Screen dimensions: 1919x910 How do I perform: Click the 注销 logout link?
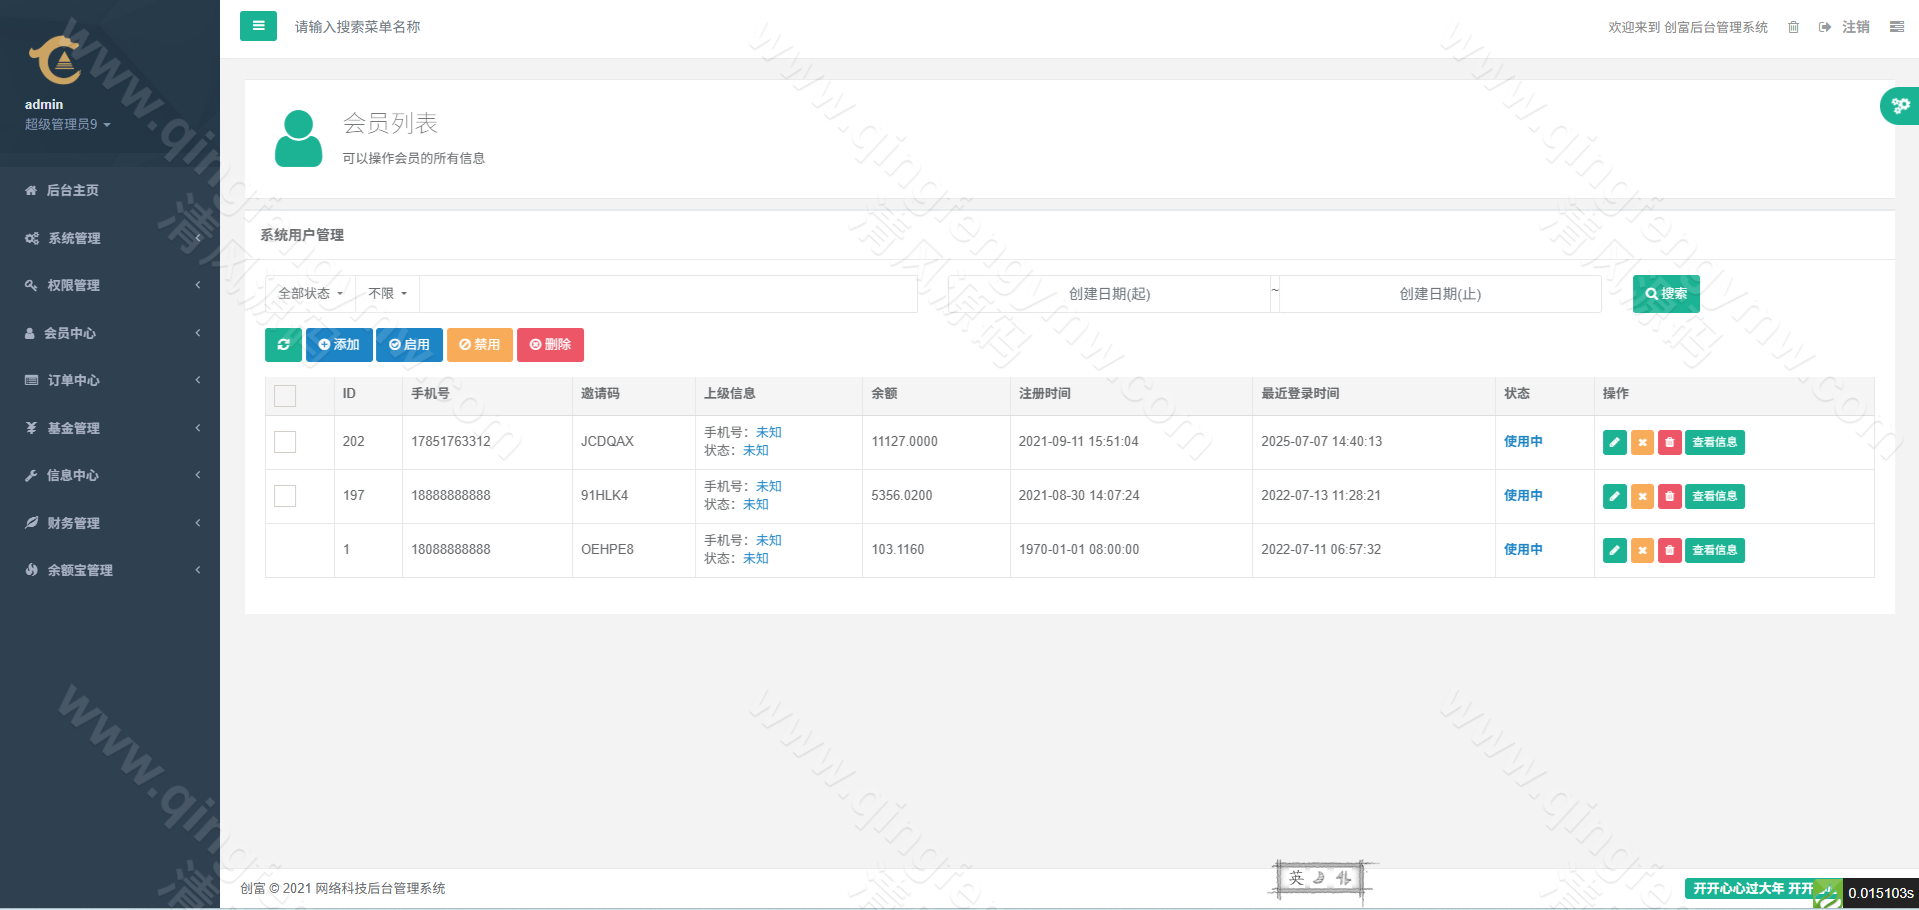[1855, 27]
